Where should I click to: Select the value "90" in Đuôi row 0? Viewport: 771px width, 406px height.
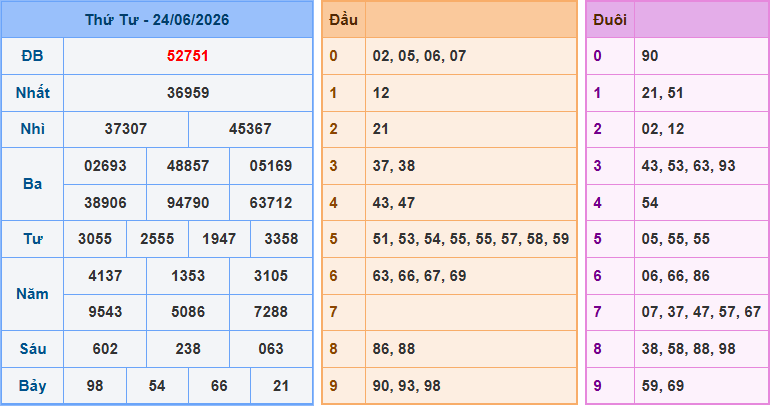650,56
